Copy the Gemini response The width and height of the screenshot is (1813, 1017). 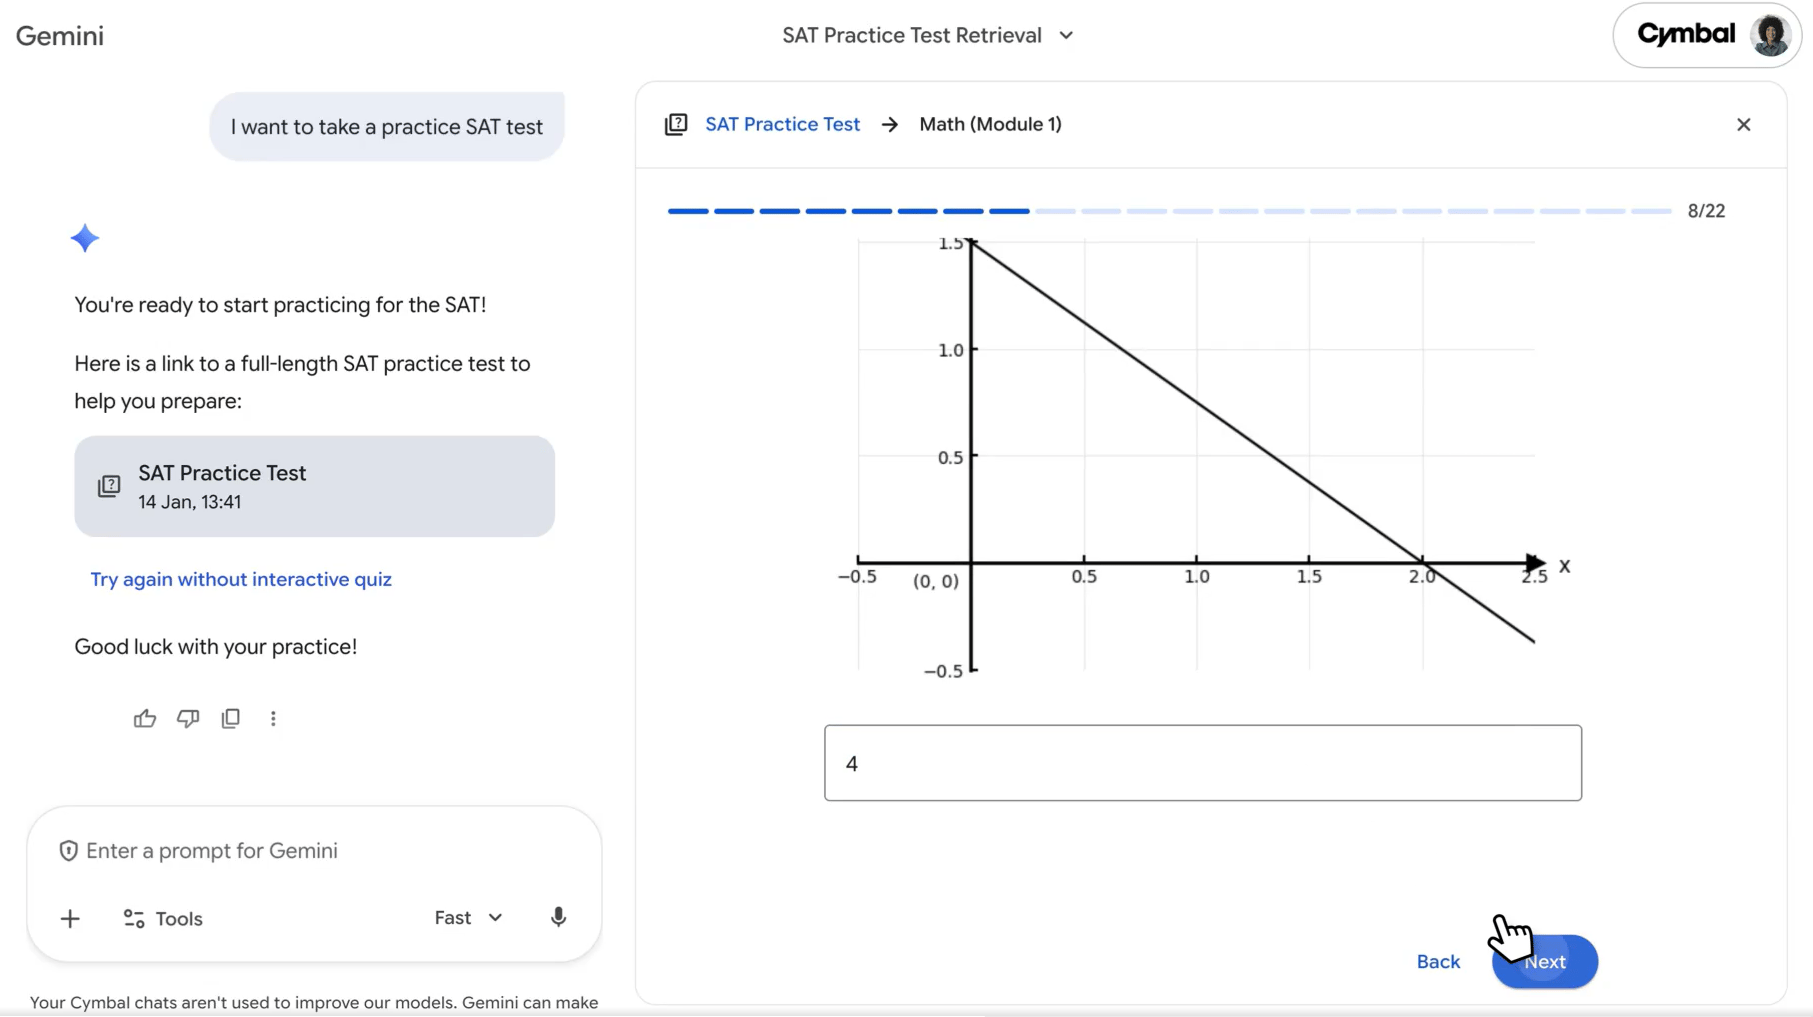[x=231, y=718]
